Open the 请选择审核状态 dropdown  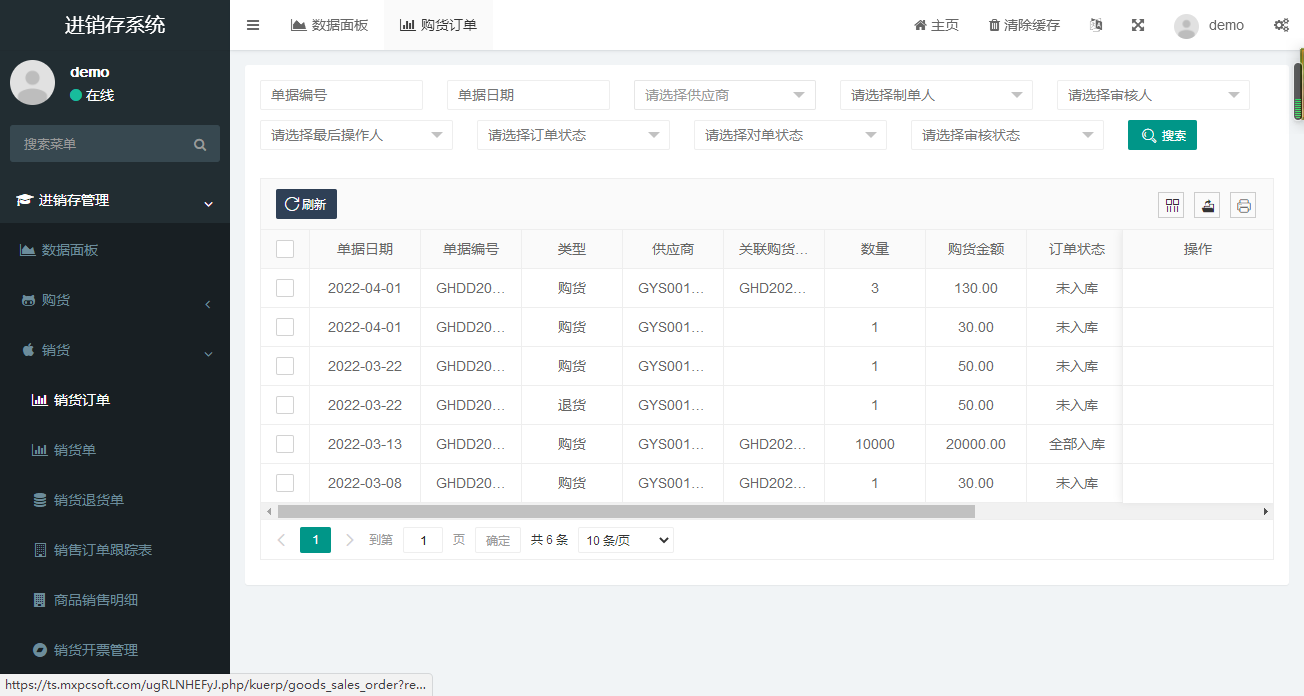click(1007, 135)
